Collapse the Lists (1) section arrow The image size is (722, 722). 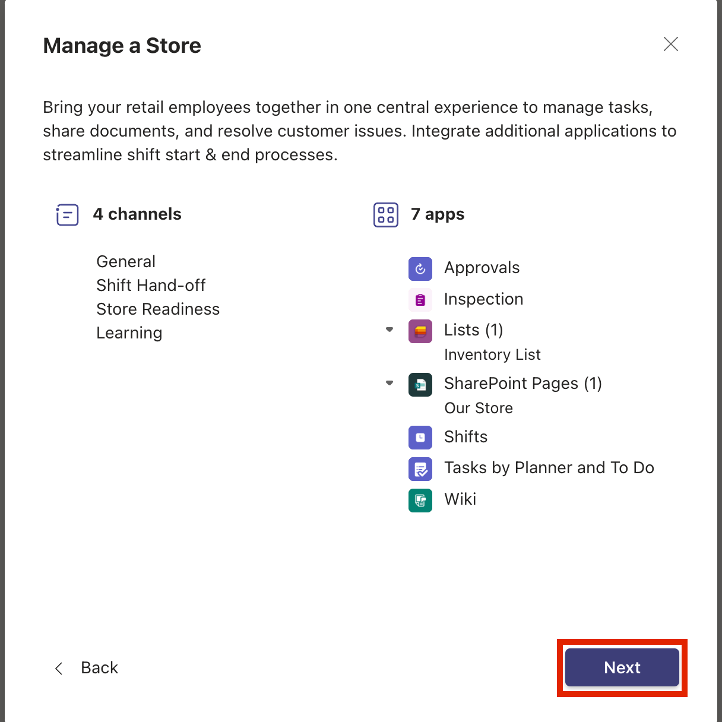coord(389,329)
